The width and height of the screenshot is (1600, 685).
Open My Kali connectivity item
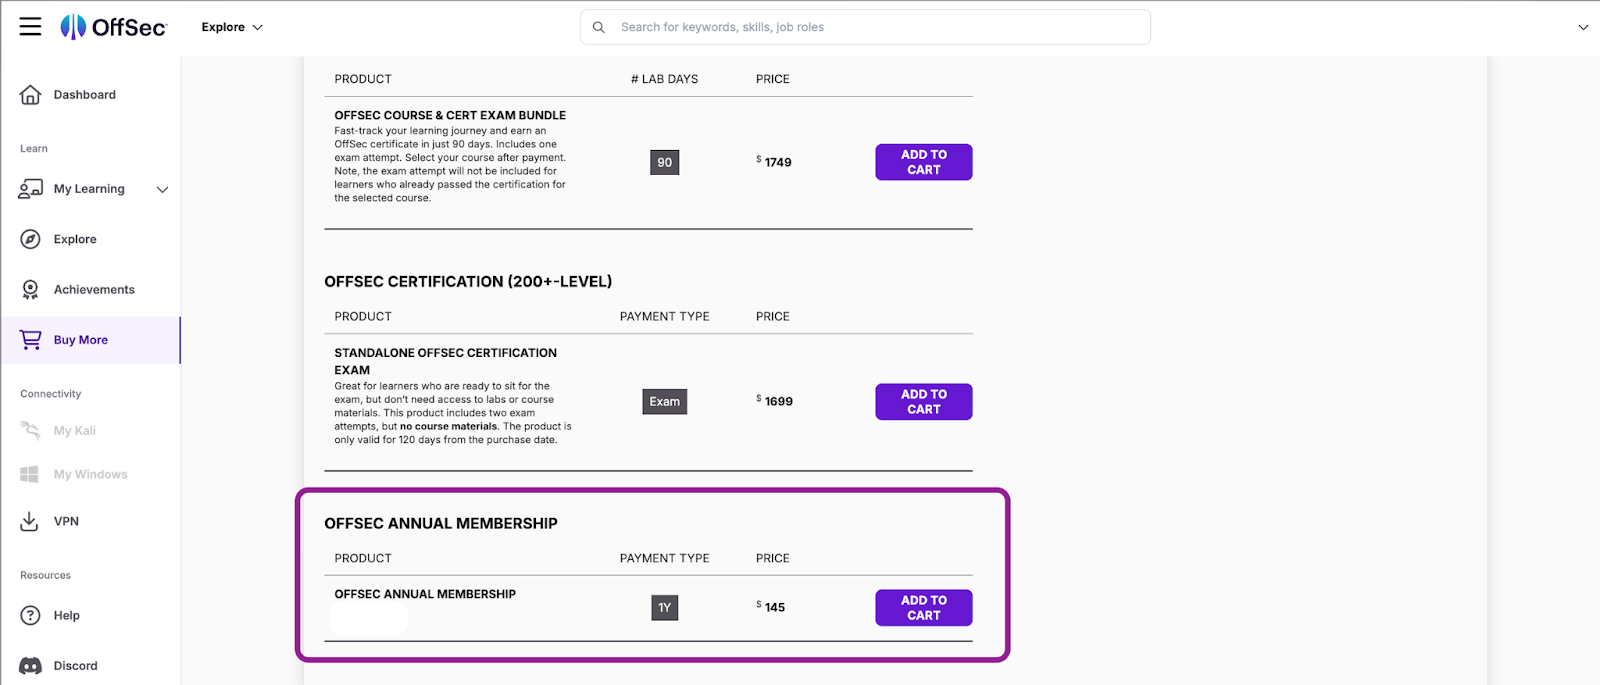pos(75,431)
